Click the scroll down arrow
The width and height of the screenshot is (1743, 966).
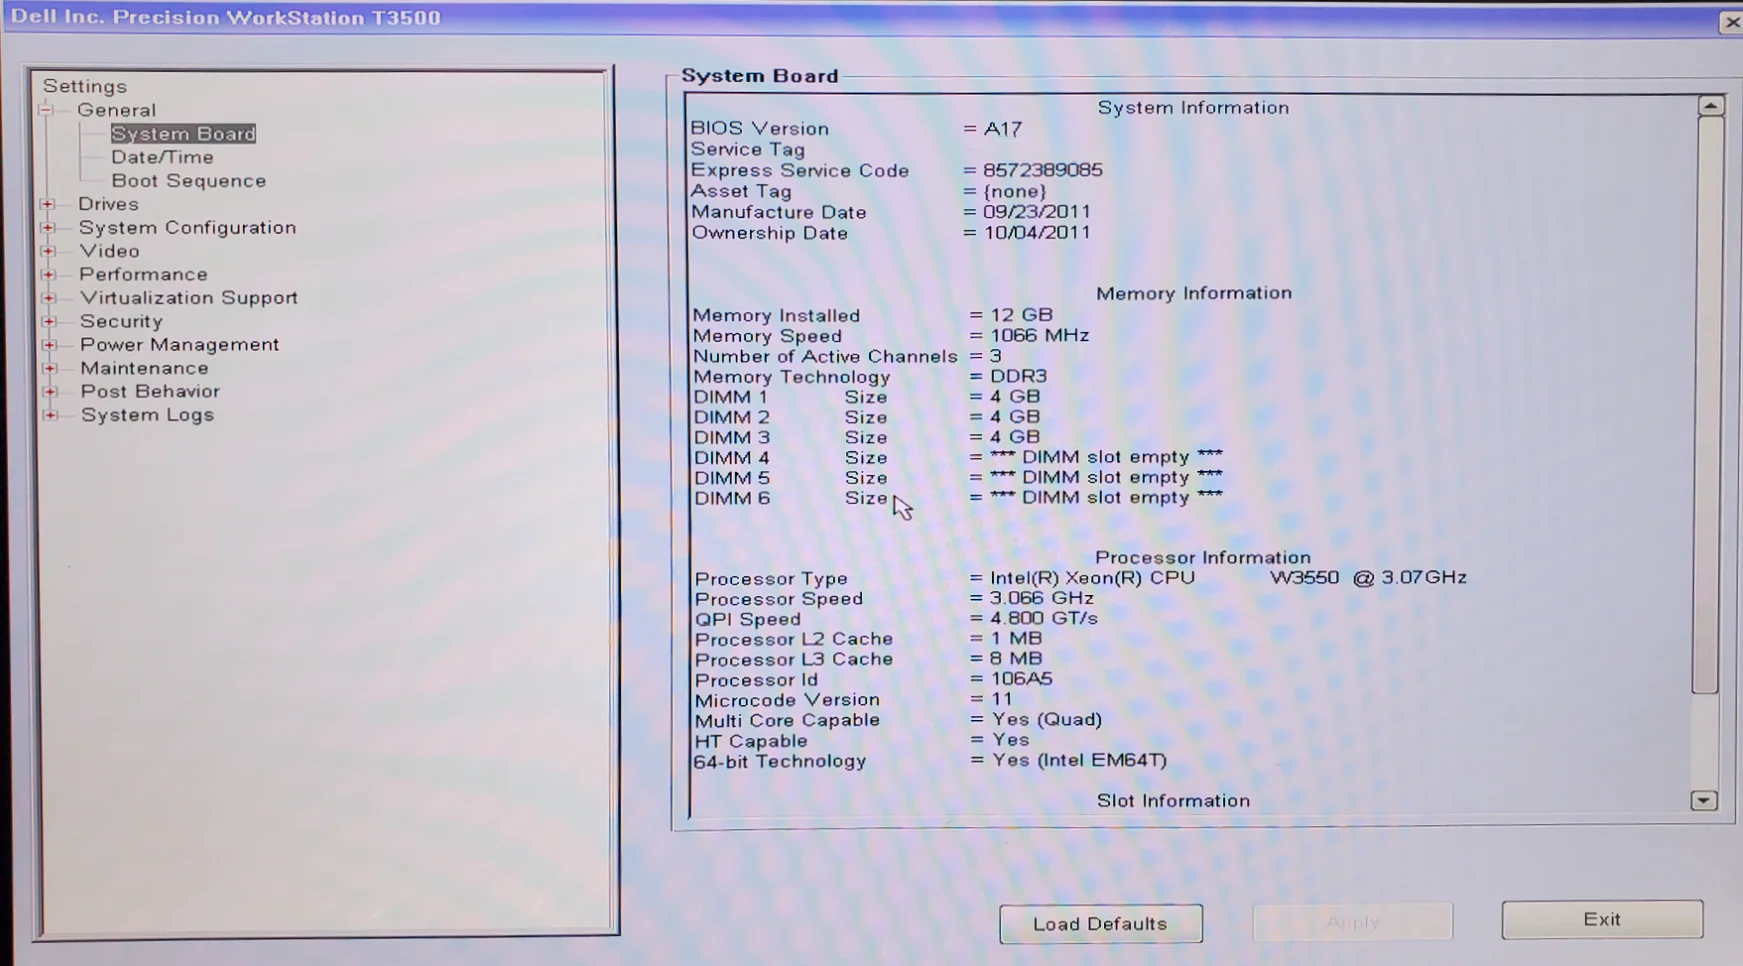1704,801
